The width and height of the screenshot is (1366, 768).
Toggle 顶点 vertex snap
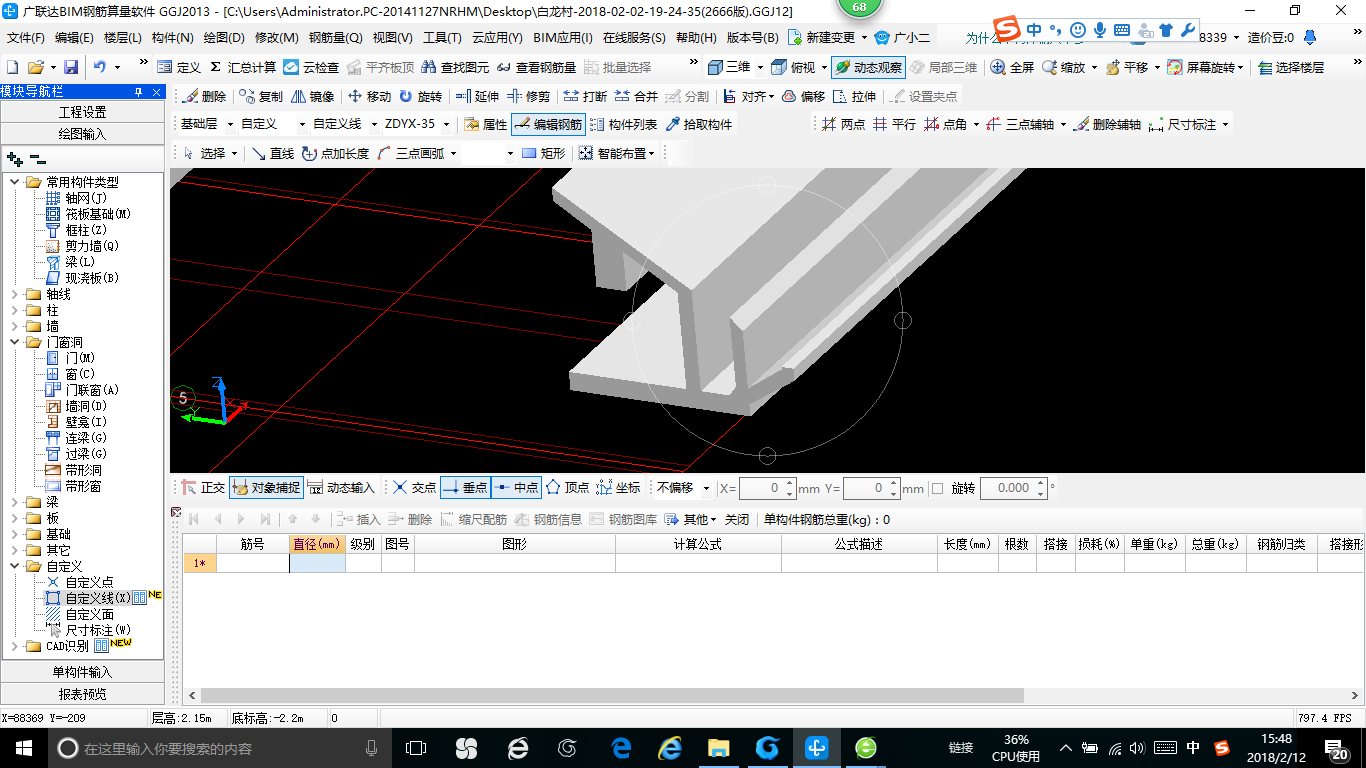click(567, 487)
